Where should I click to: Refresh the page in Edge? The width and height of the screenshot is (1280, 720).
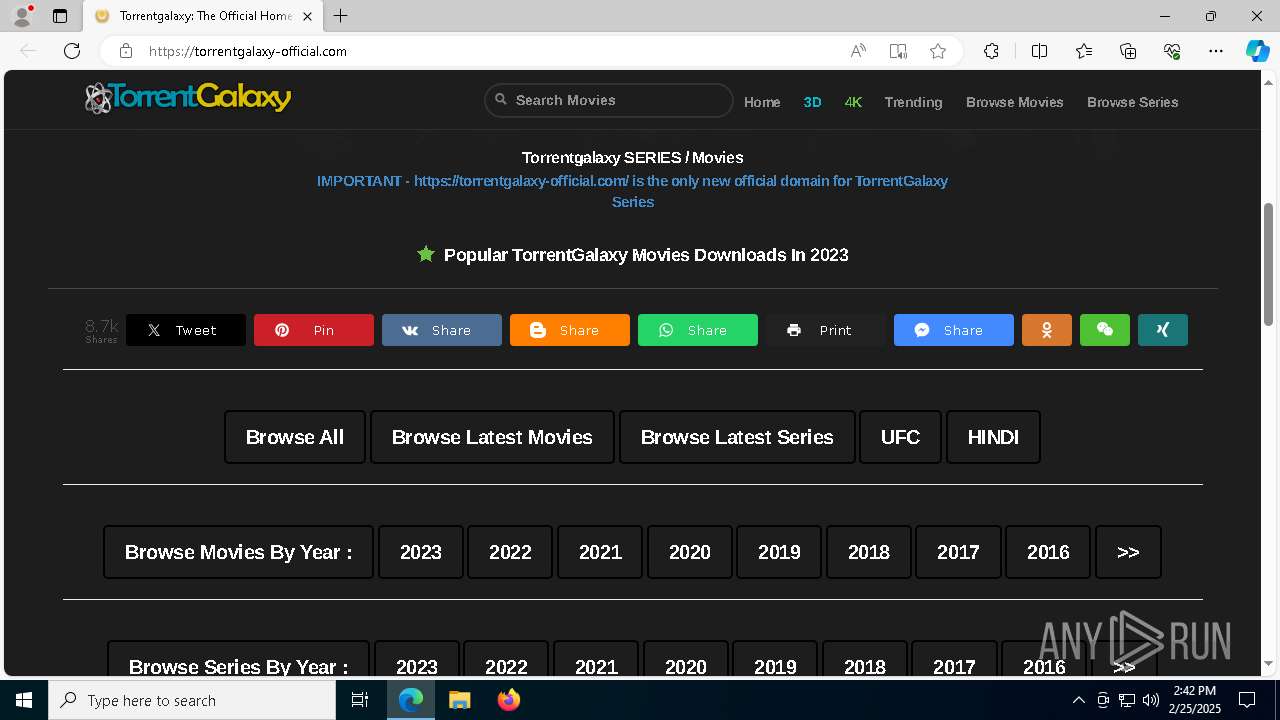point(72,51)
